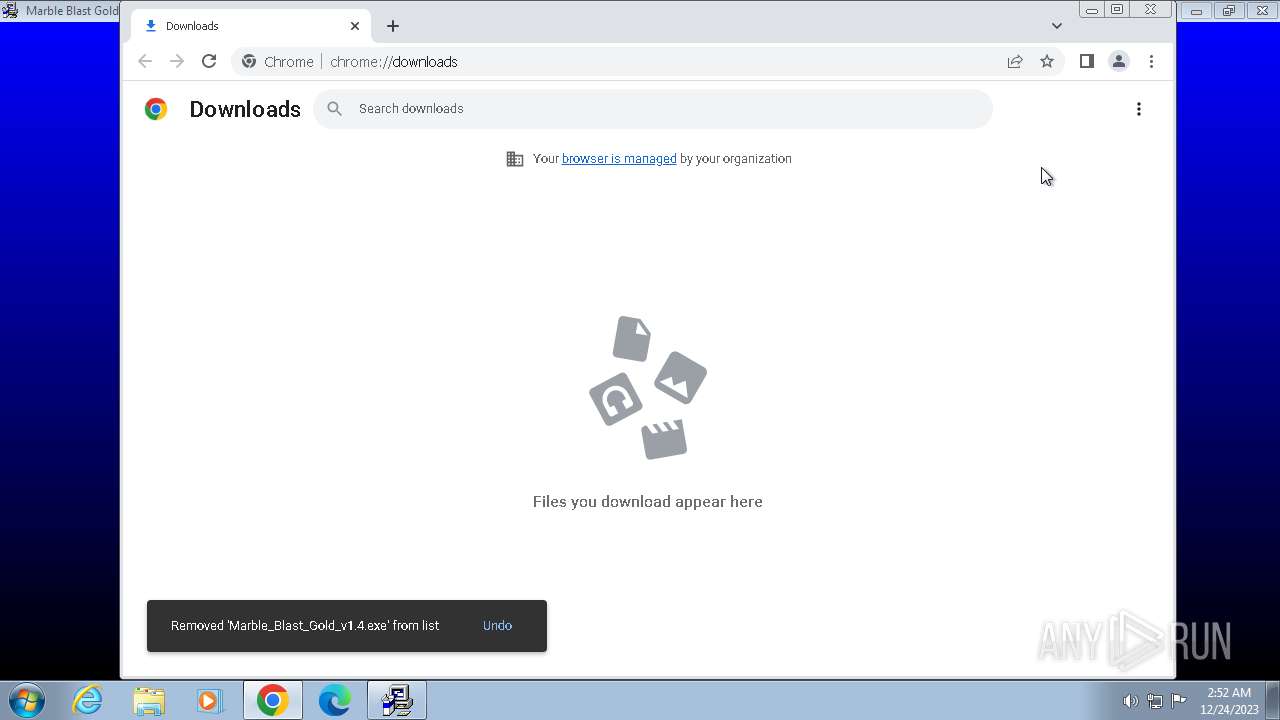Click the Chrome logo beside Downloads
The height and width of the screenshot is (720, 1280).
point(156,109)
